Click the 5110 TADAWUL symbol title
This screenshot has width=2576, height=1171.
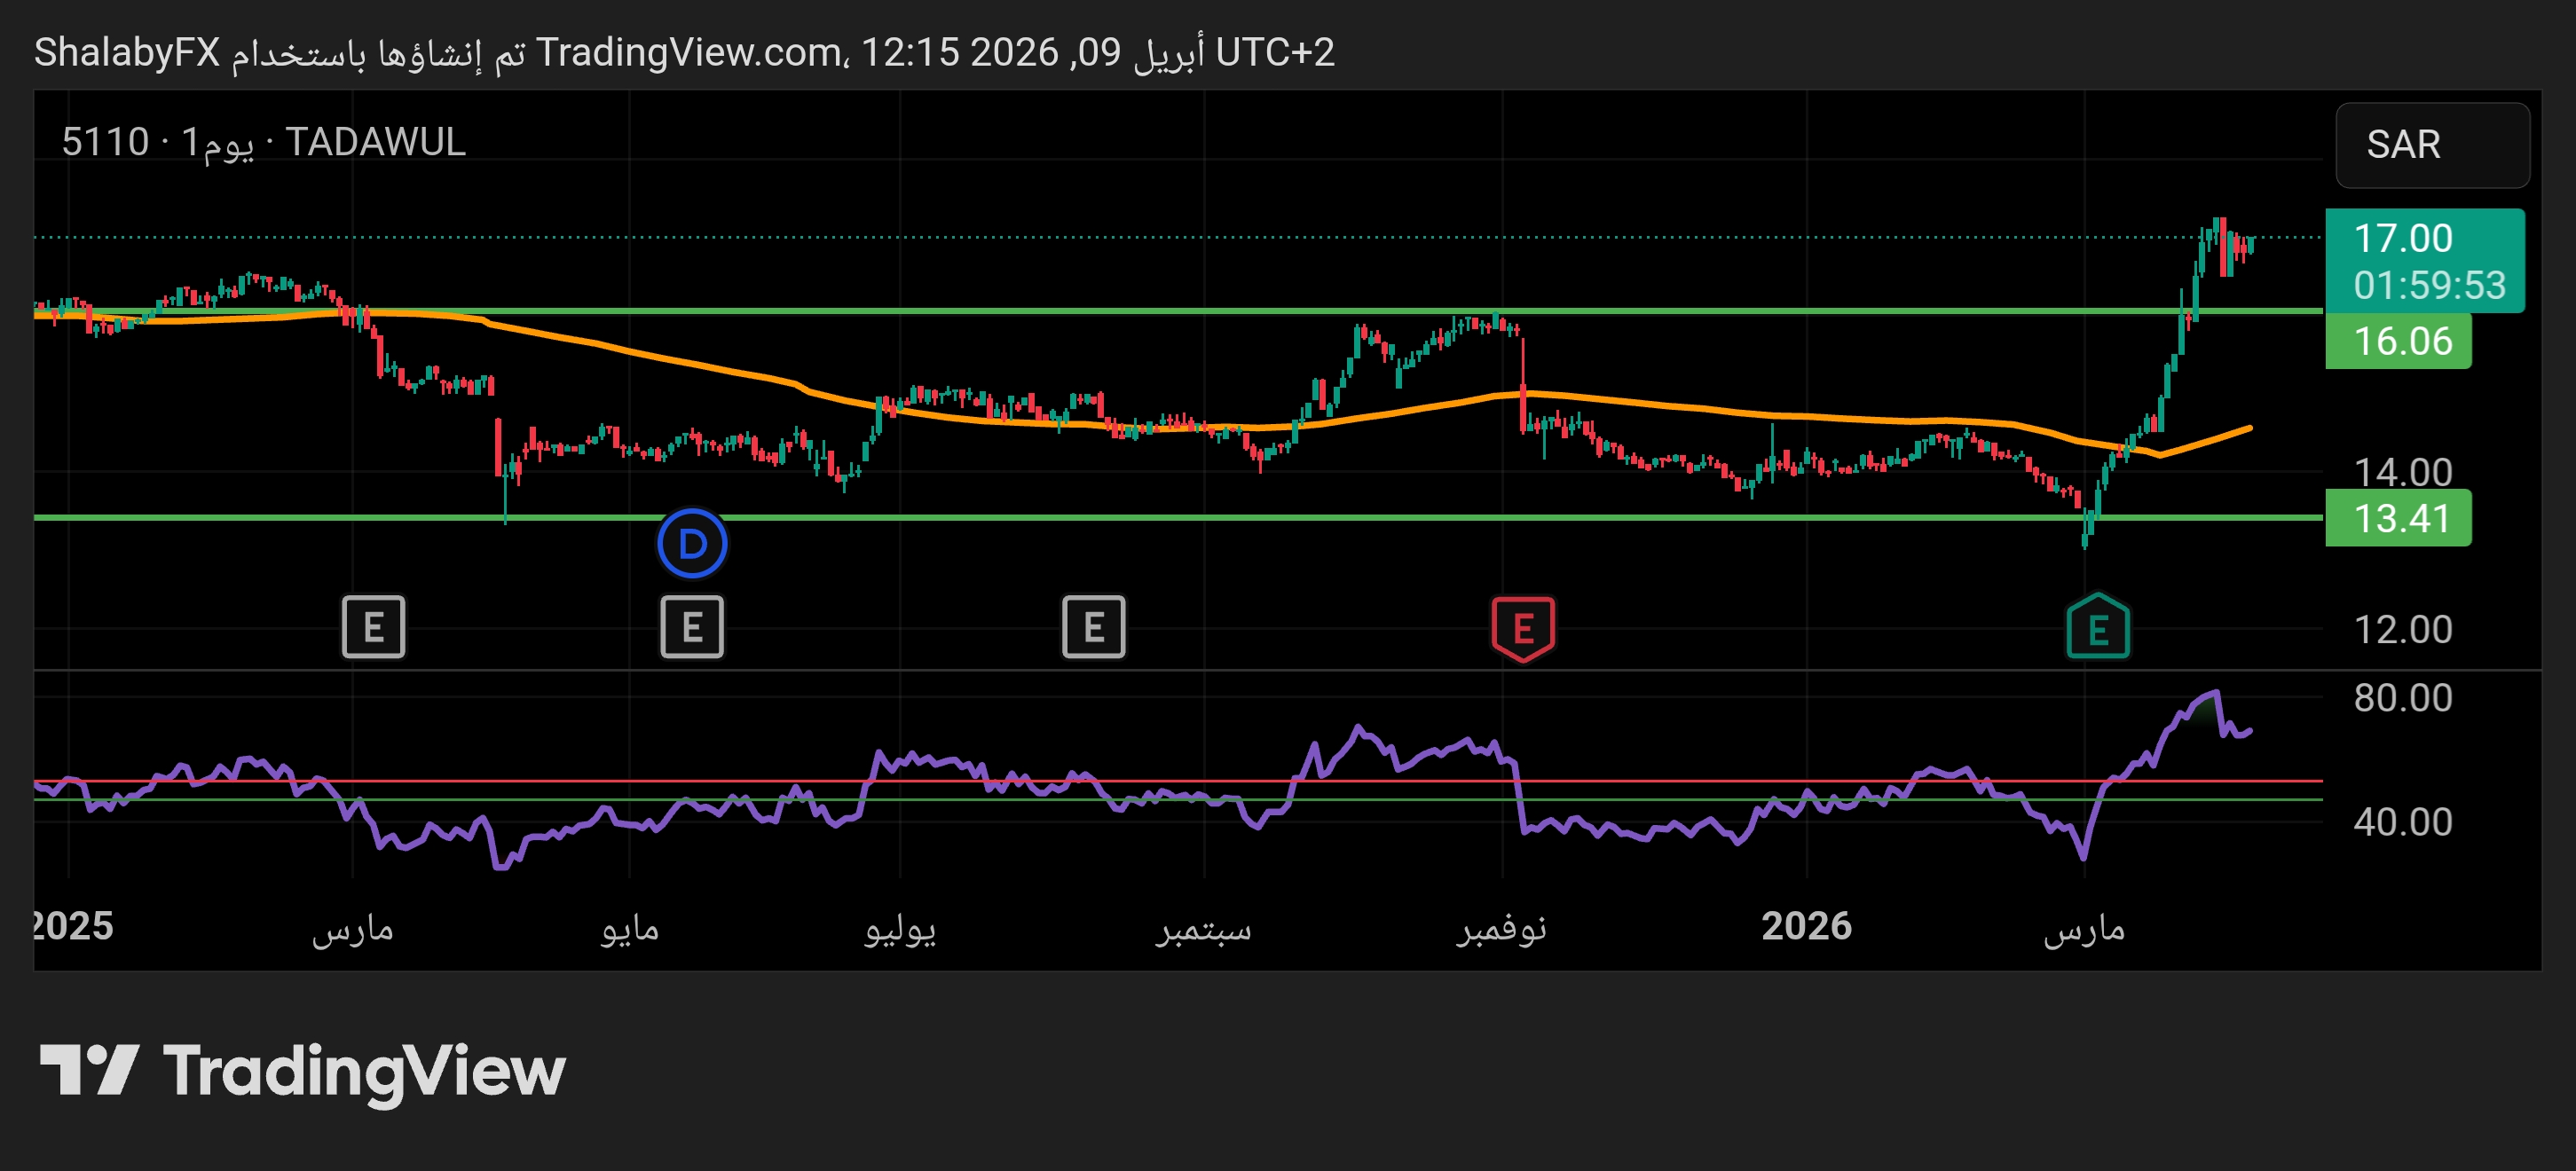[x=263, y=142]
